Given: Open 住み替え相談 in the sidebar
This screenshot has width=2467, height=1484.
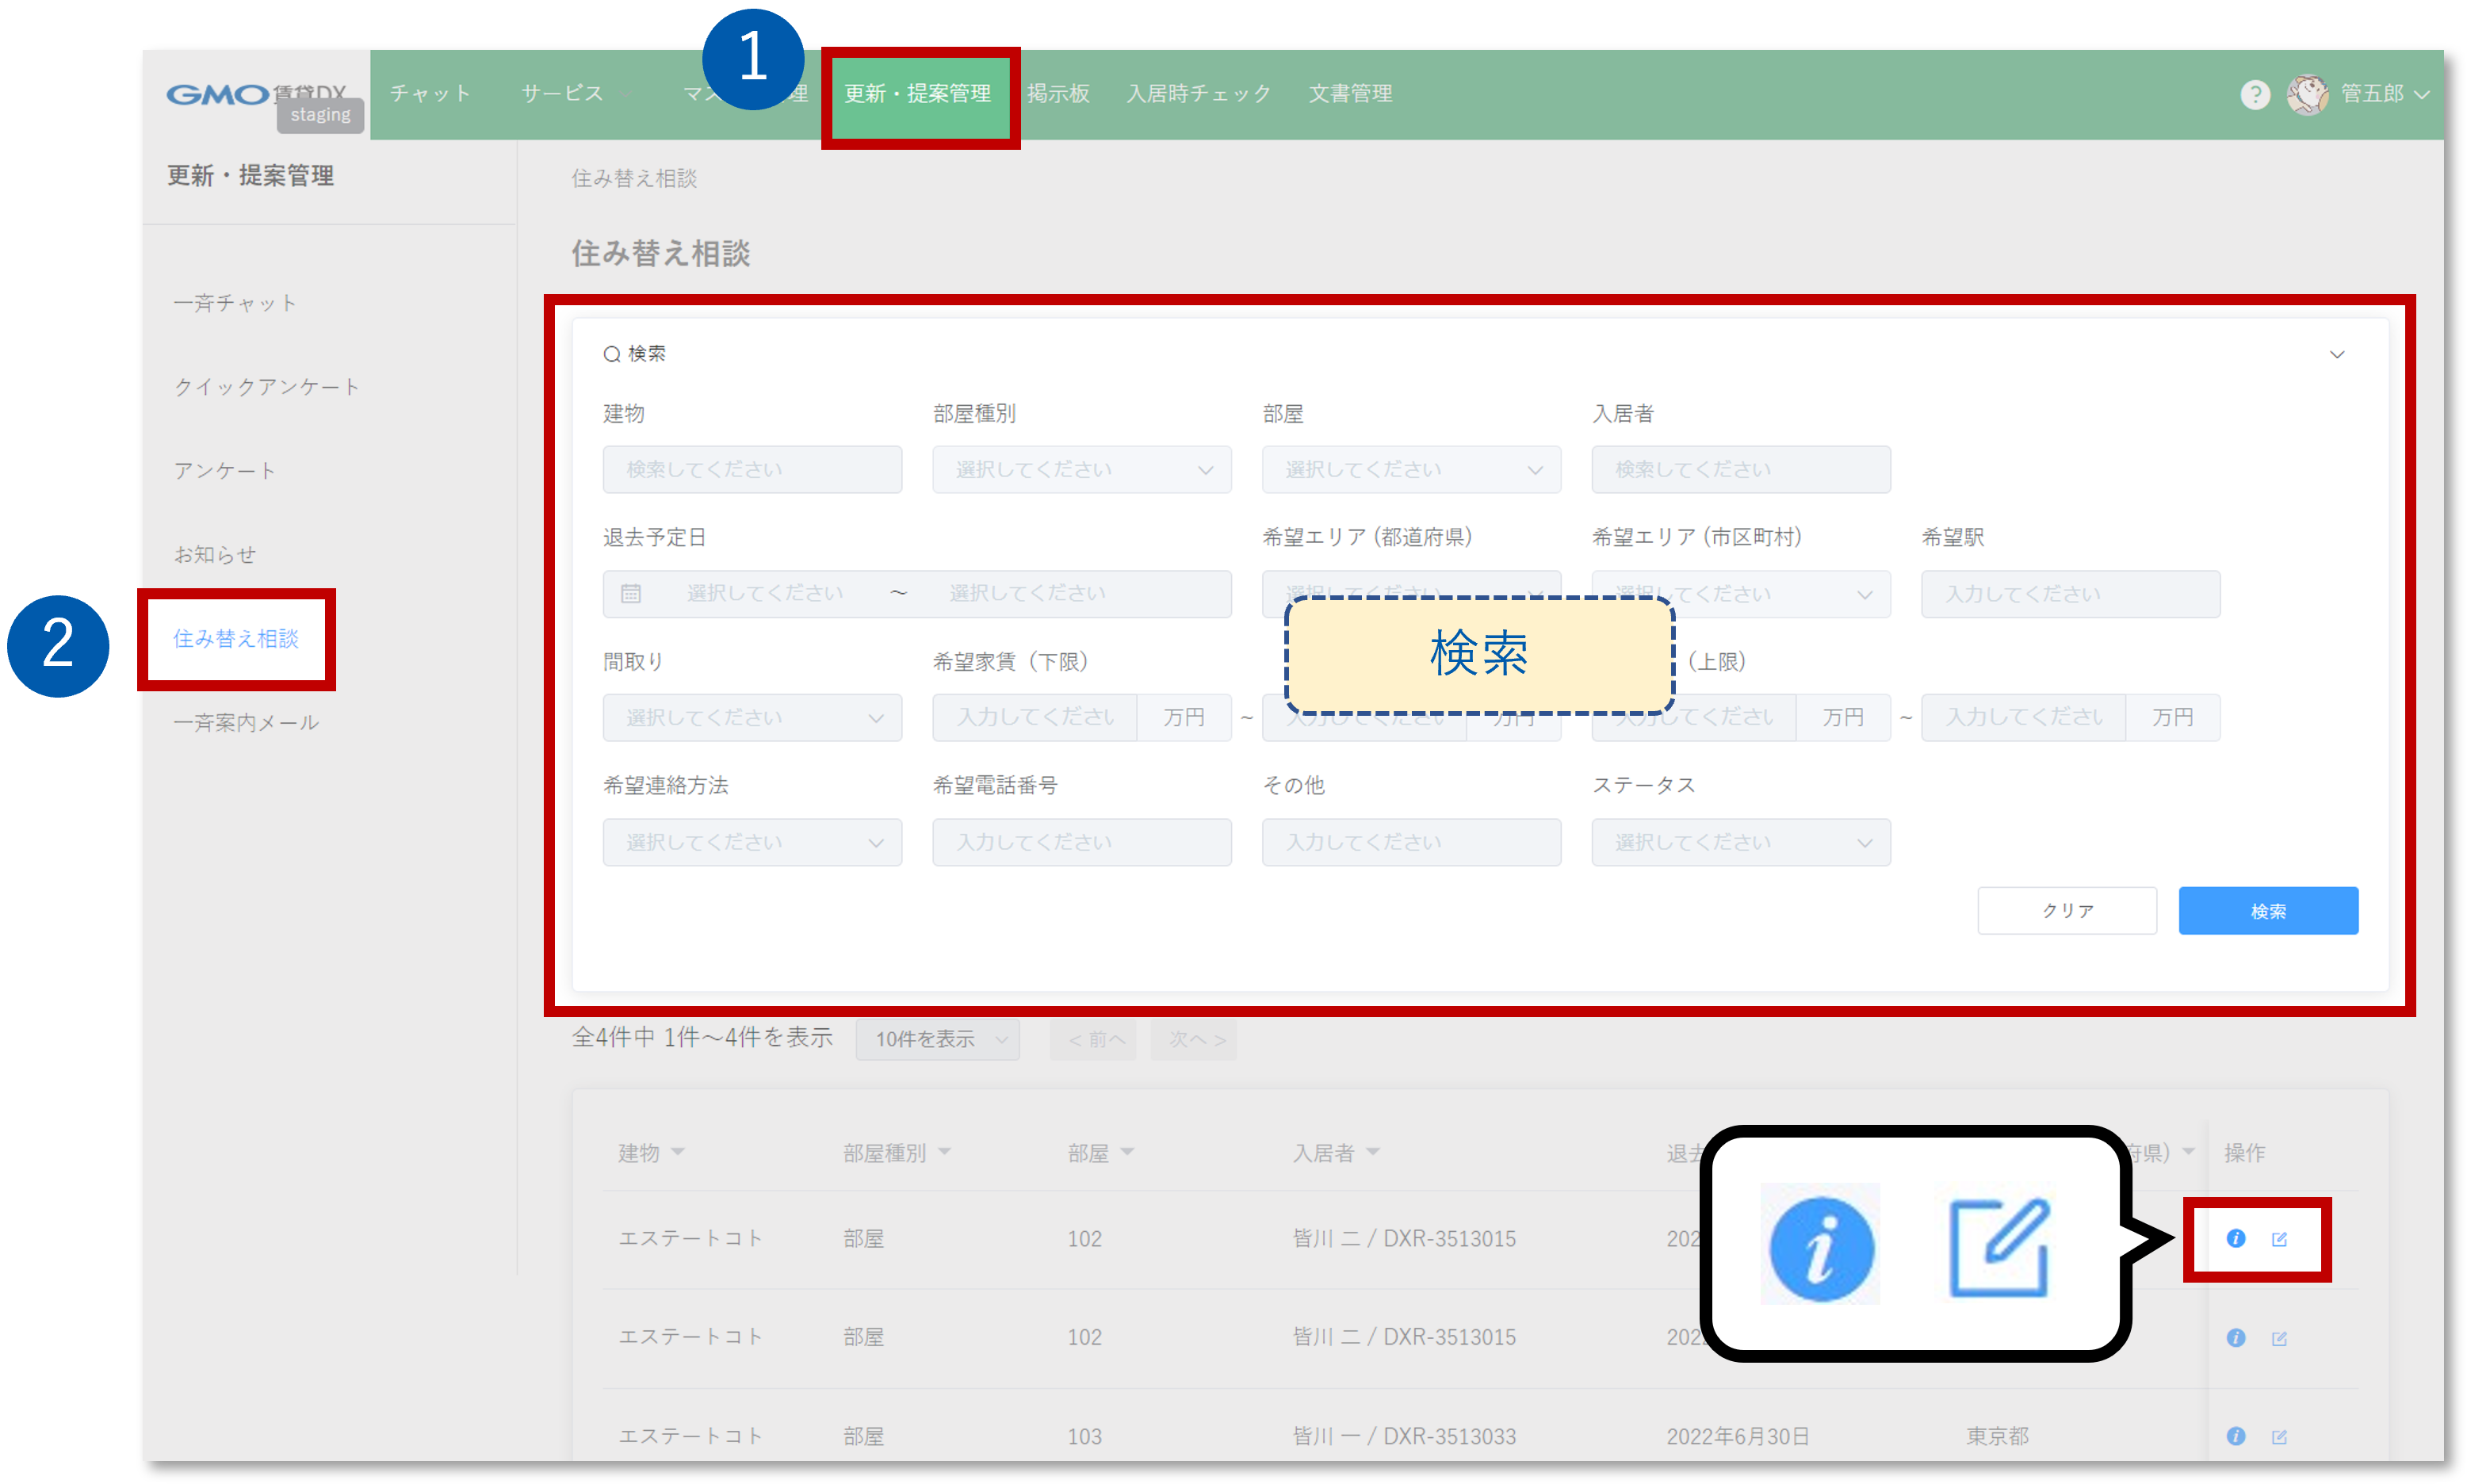Looking at the screenshot, I should tap(236, 639).
